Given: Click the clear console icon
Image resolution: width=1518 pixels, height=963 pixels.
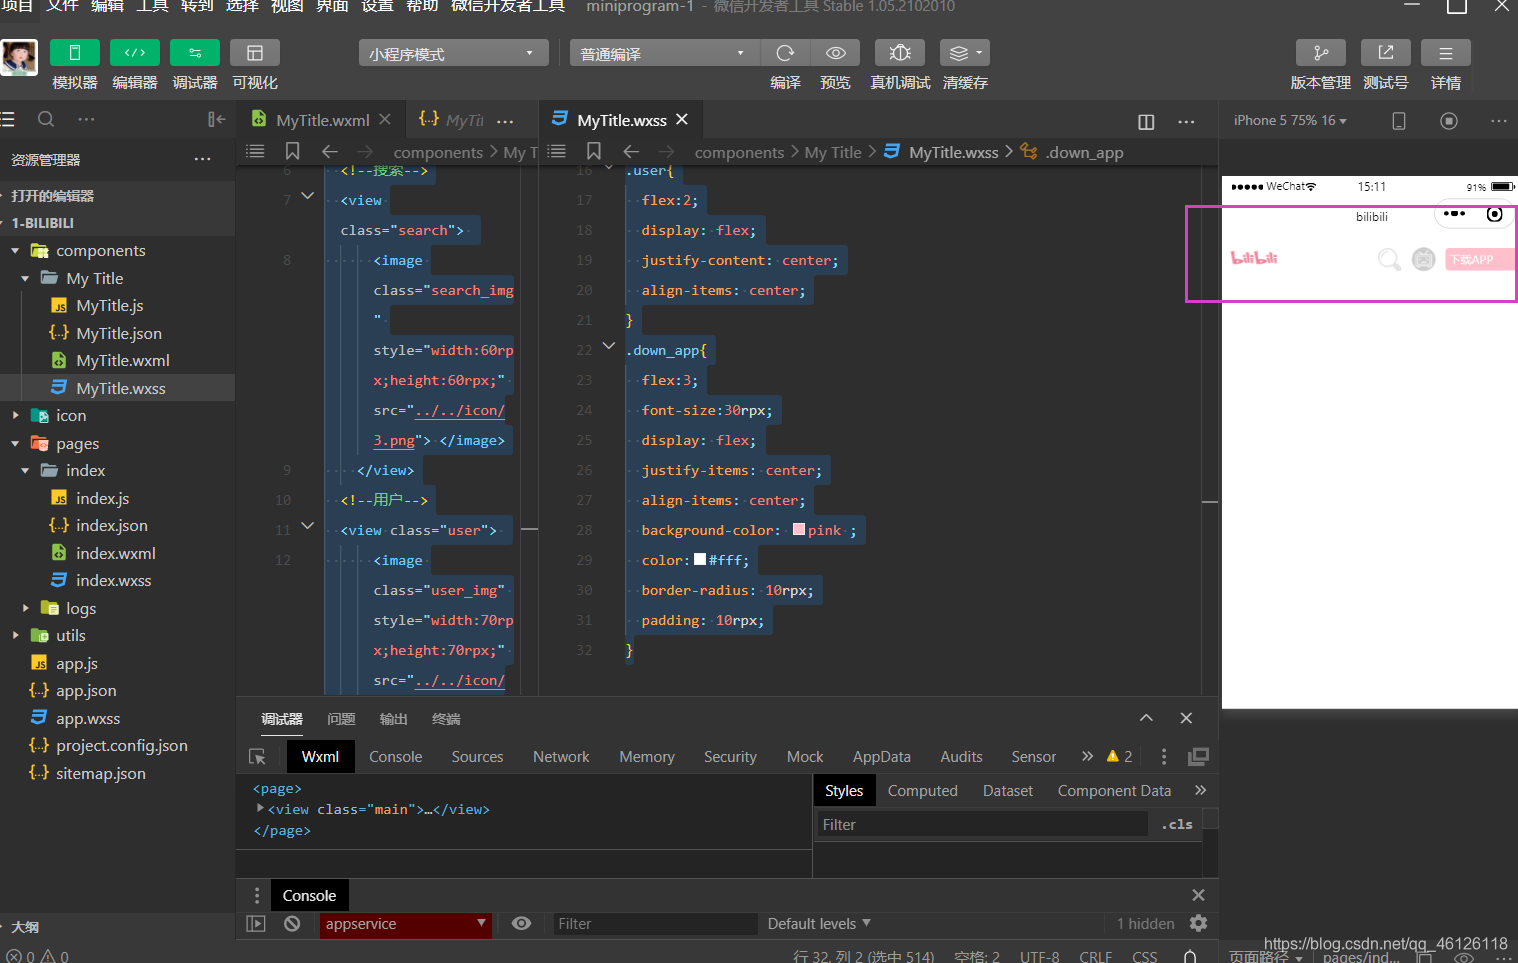Looking at the screenshot, I should tap(292, 923).
